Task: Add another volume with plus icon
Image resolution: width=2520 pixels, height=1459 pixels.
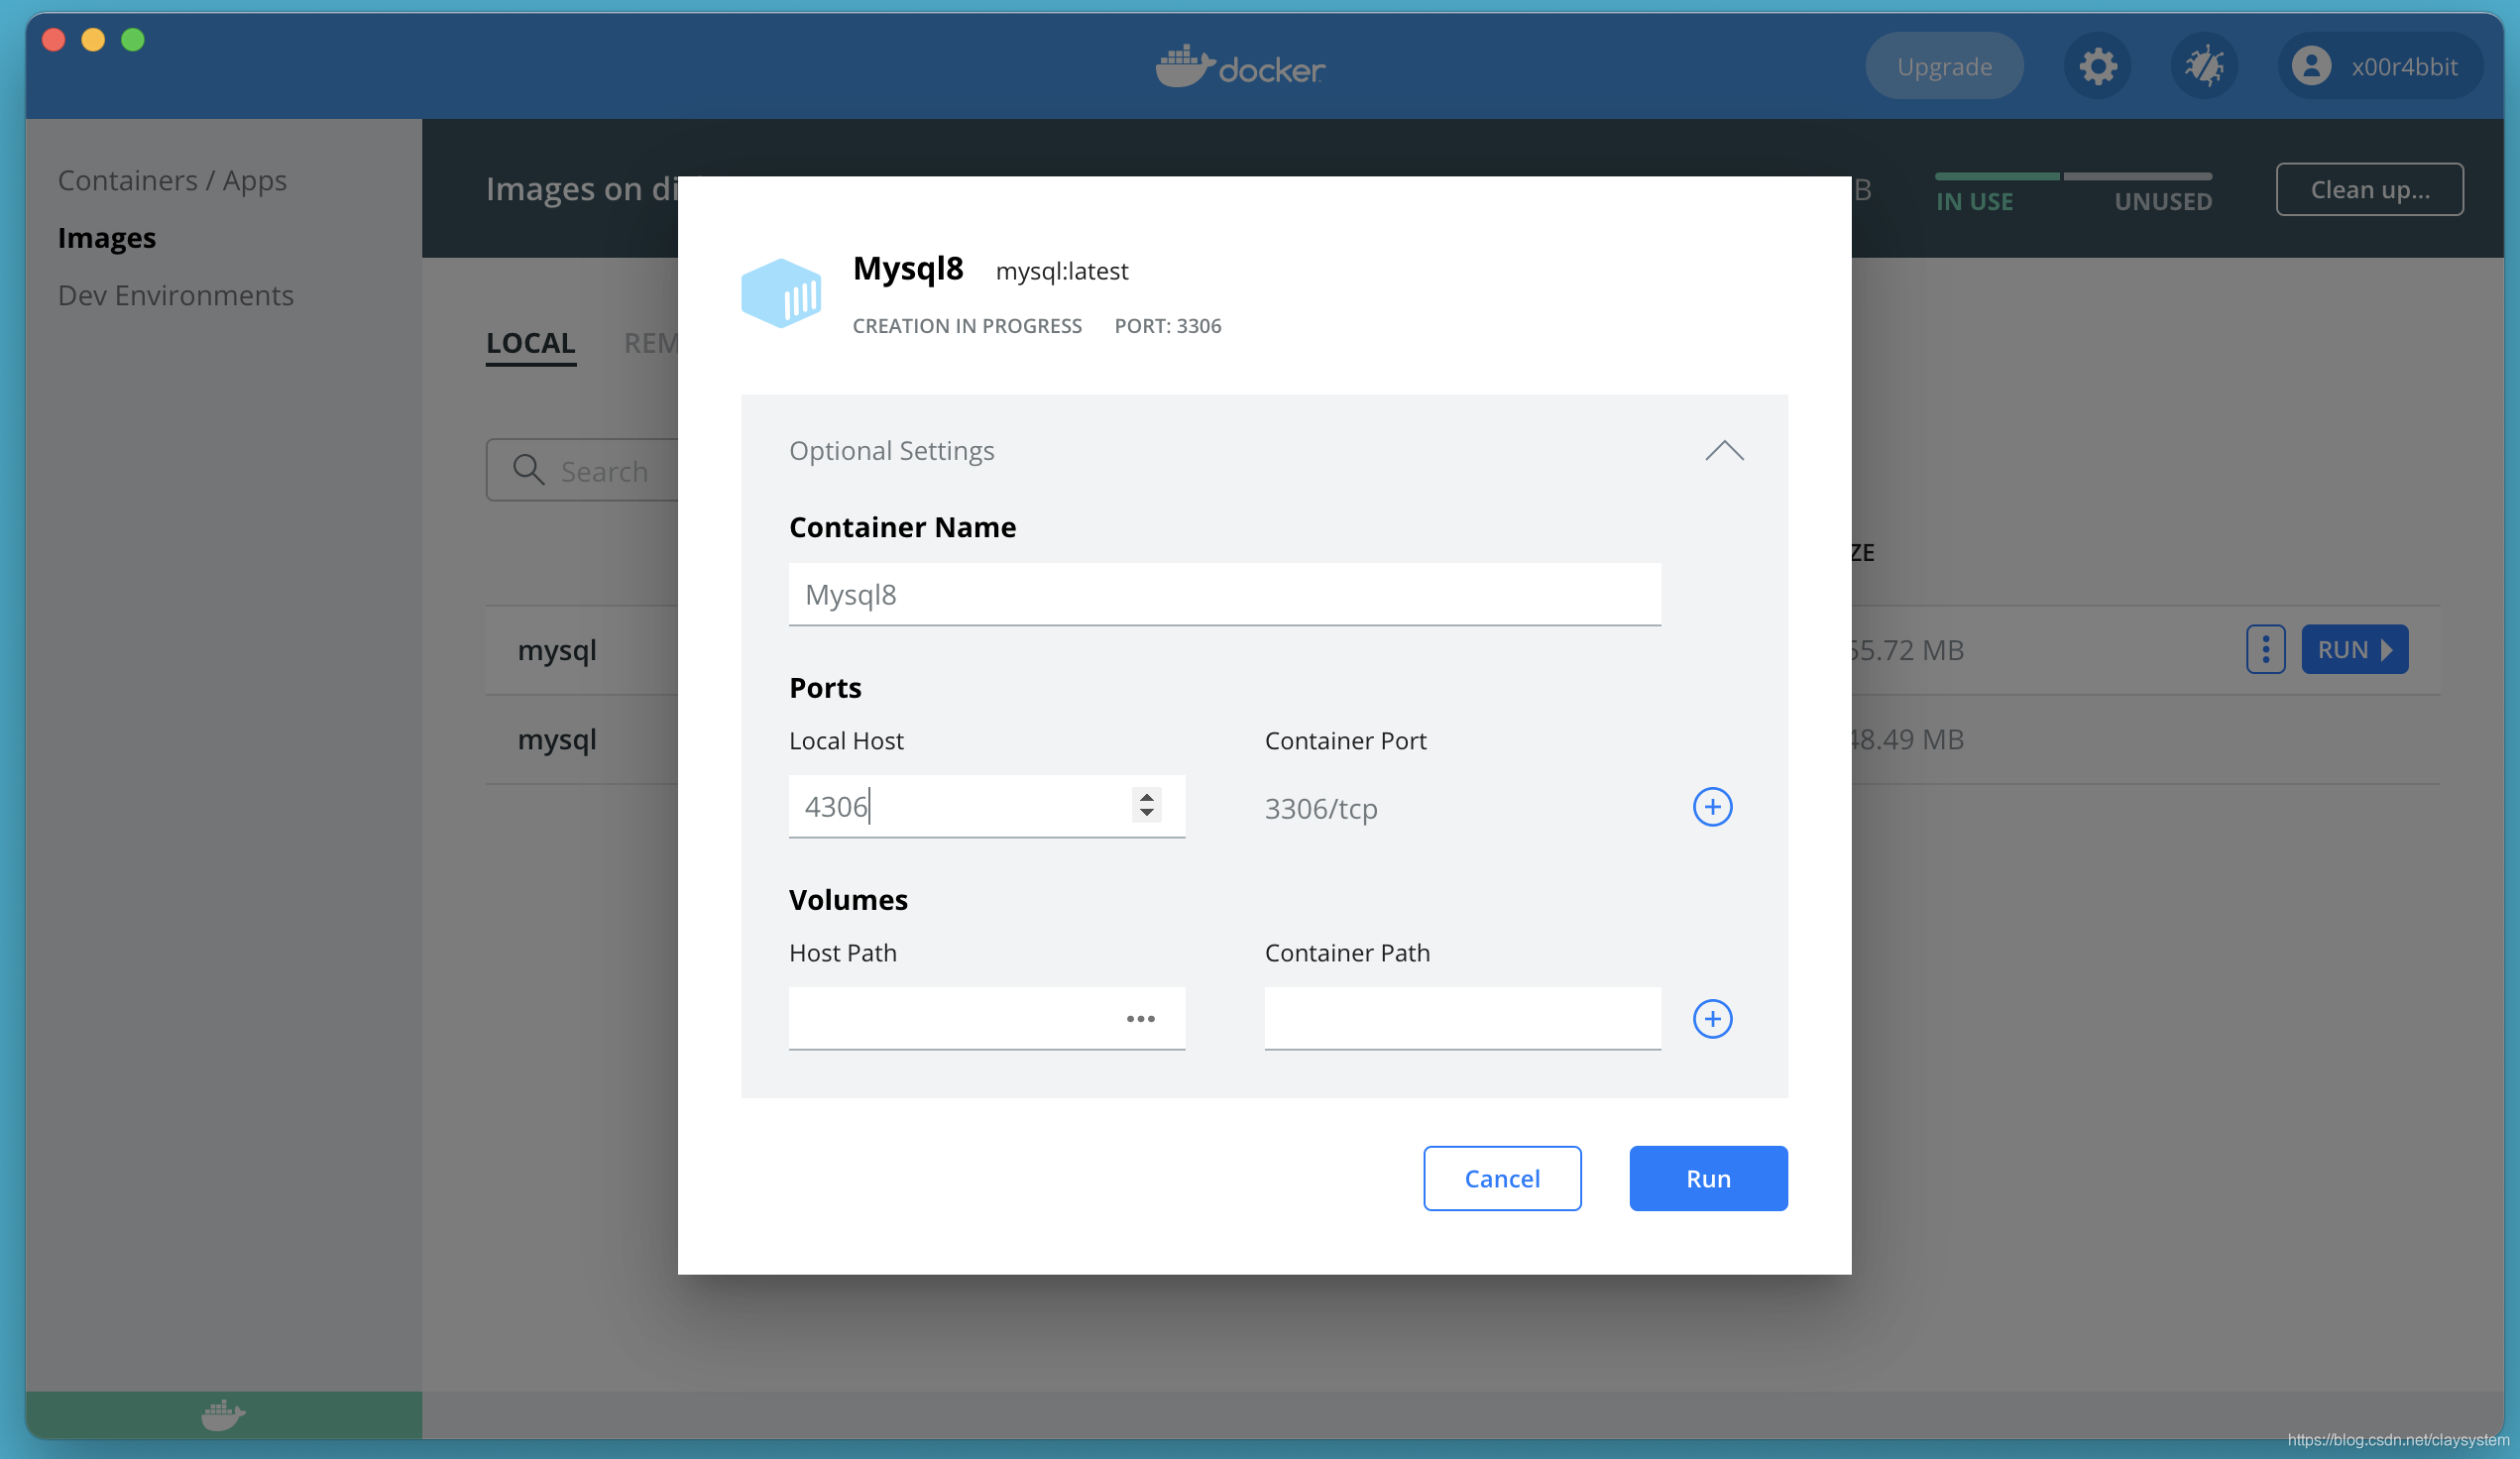Action: click(x=1712, y=1019)
